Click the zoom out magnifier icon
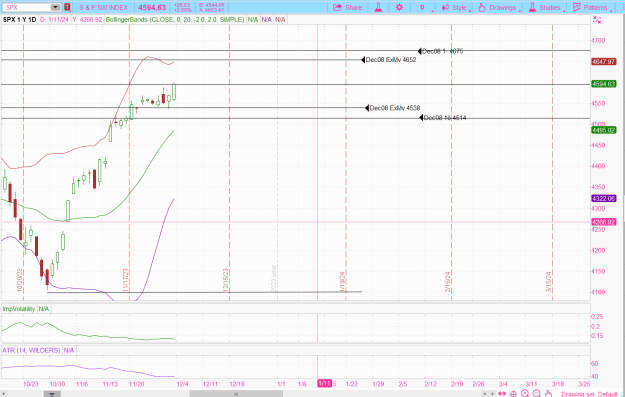This screenshot has height=397, width=625. 537,394
